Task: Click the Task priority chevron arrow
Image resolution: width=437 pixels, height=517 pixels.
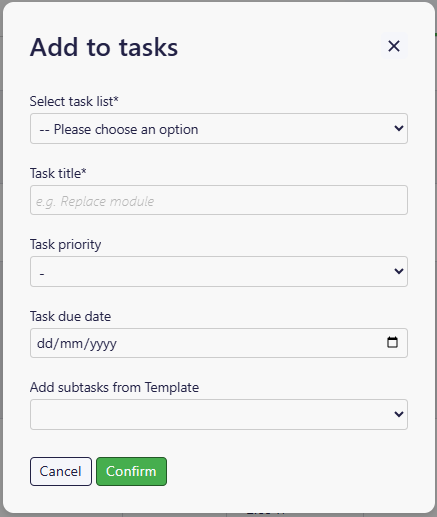Action: pos(399,271)
